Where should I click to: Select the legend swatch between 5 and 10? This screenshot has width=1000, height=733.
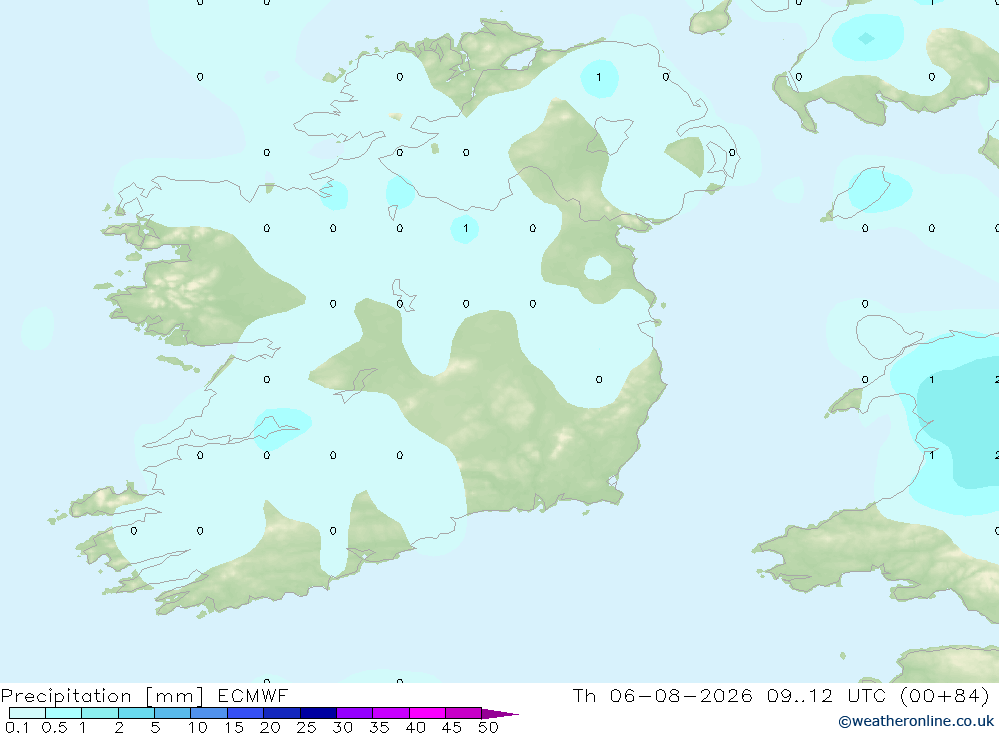173,713
